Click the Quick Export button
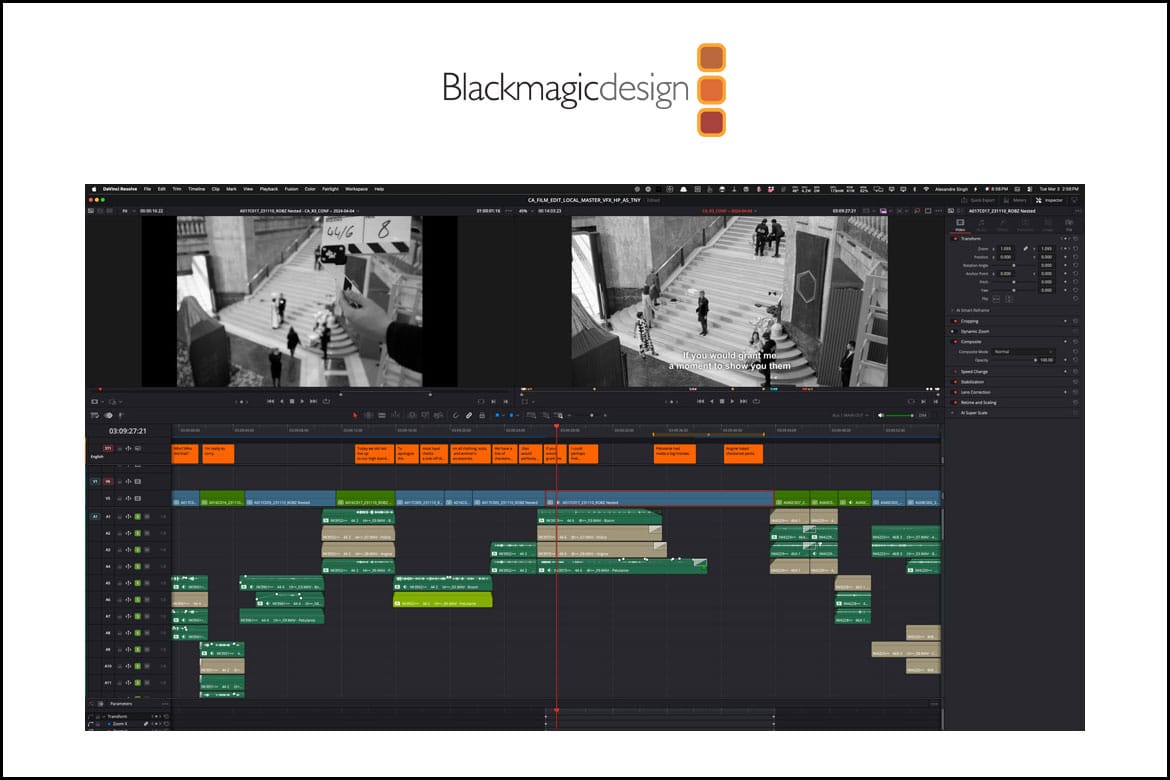The height and width of the screenshot is (780, 1170). tap(976, 200)
